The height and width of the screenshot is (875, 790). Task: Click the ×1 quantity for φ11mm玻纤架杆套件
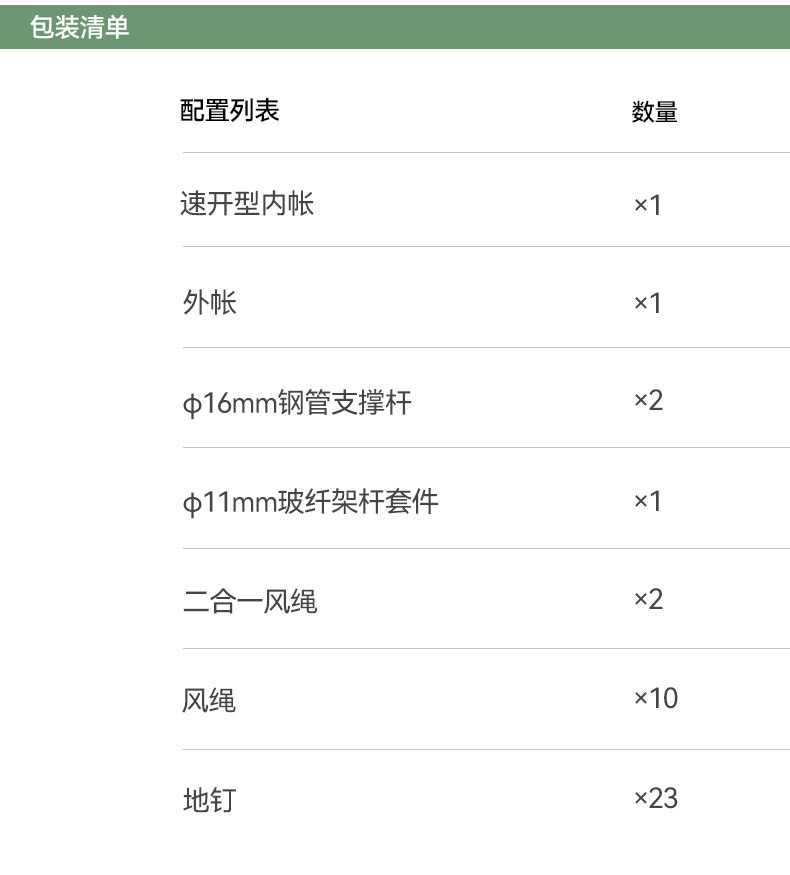[648, 501]
